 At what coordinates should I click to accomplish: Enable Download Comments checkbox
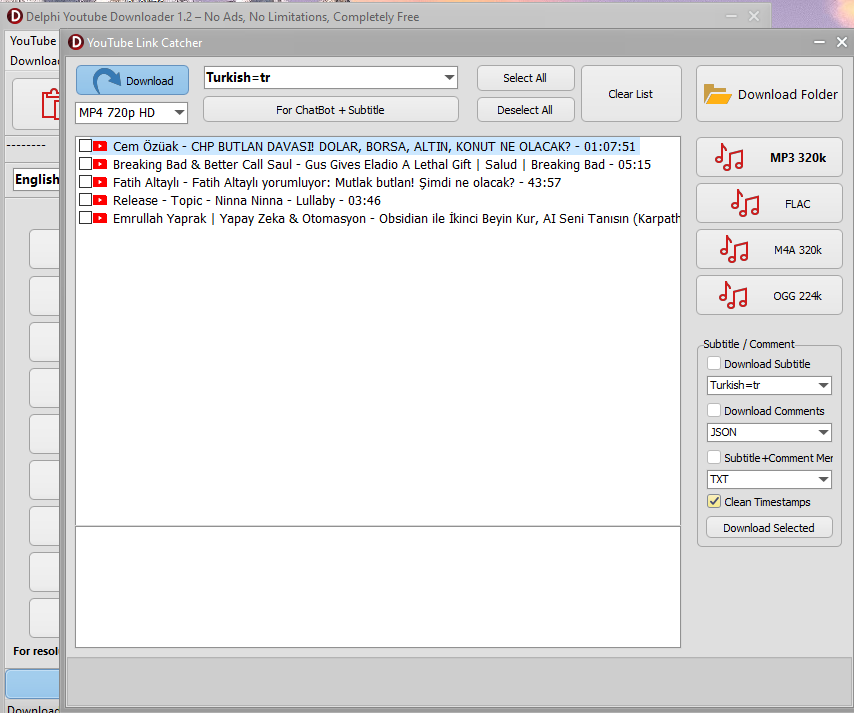tap(714, 410)
